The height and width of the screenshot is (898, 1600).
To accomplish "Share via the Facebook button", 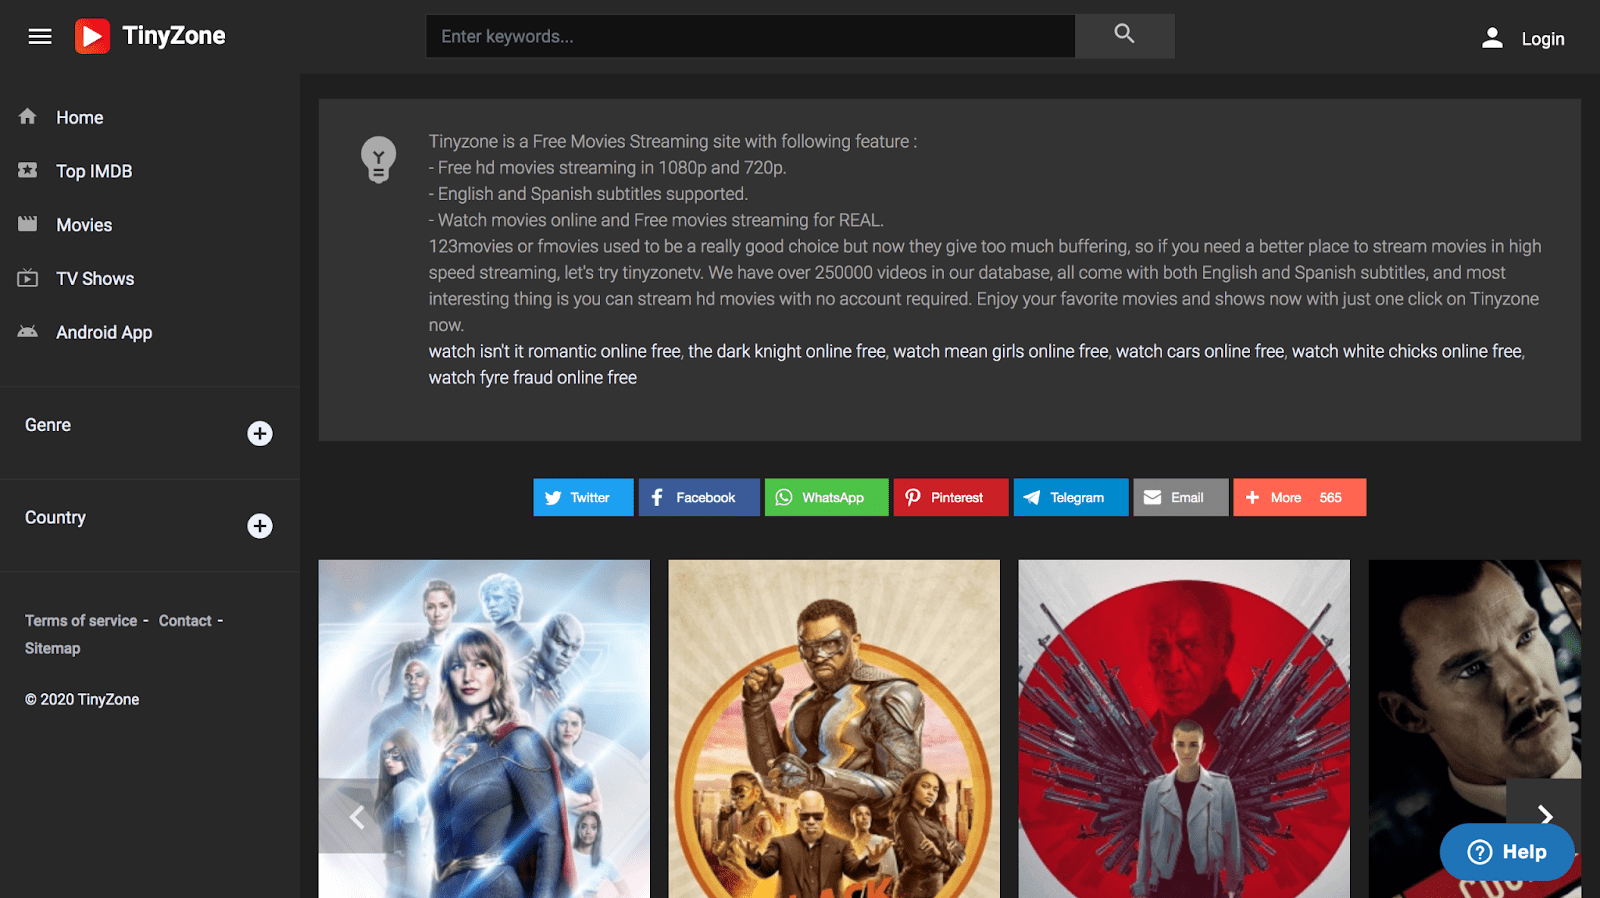I will tap(699, 497).
